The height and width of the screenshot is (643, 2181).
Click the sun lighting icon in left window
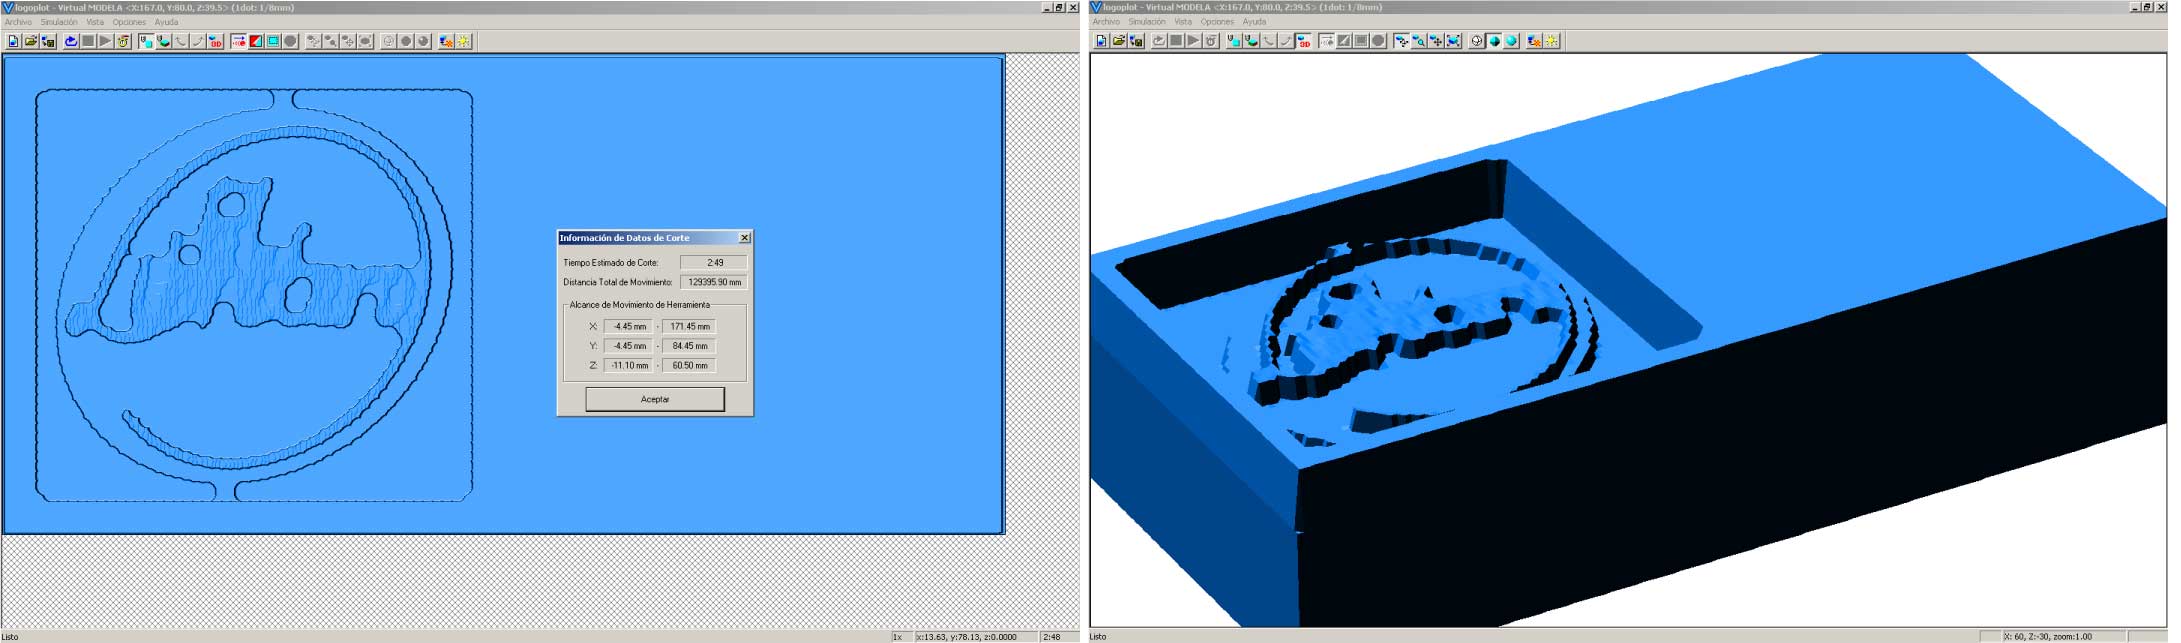pos(463,41)
